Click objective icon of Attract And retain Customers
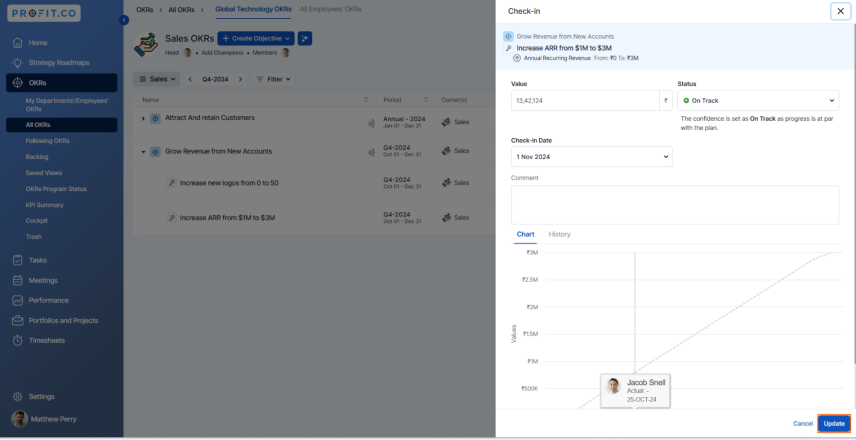Screen dimensions: 856x440 (155, 118)
